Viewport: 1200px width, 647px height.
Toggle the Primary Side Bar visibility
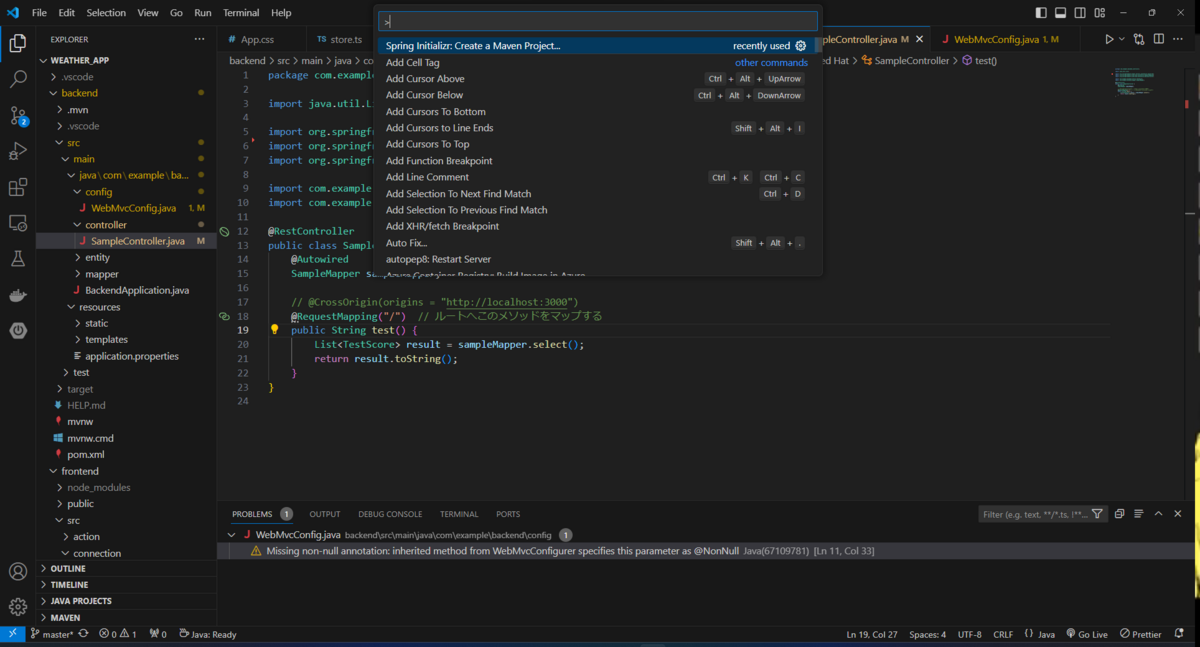click(1040, 11)
